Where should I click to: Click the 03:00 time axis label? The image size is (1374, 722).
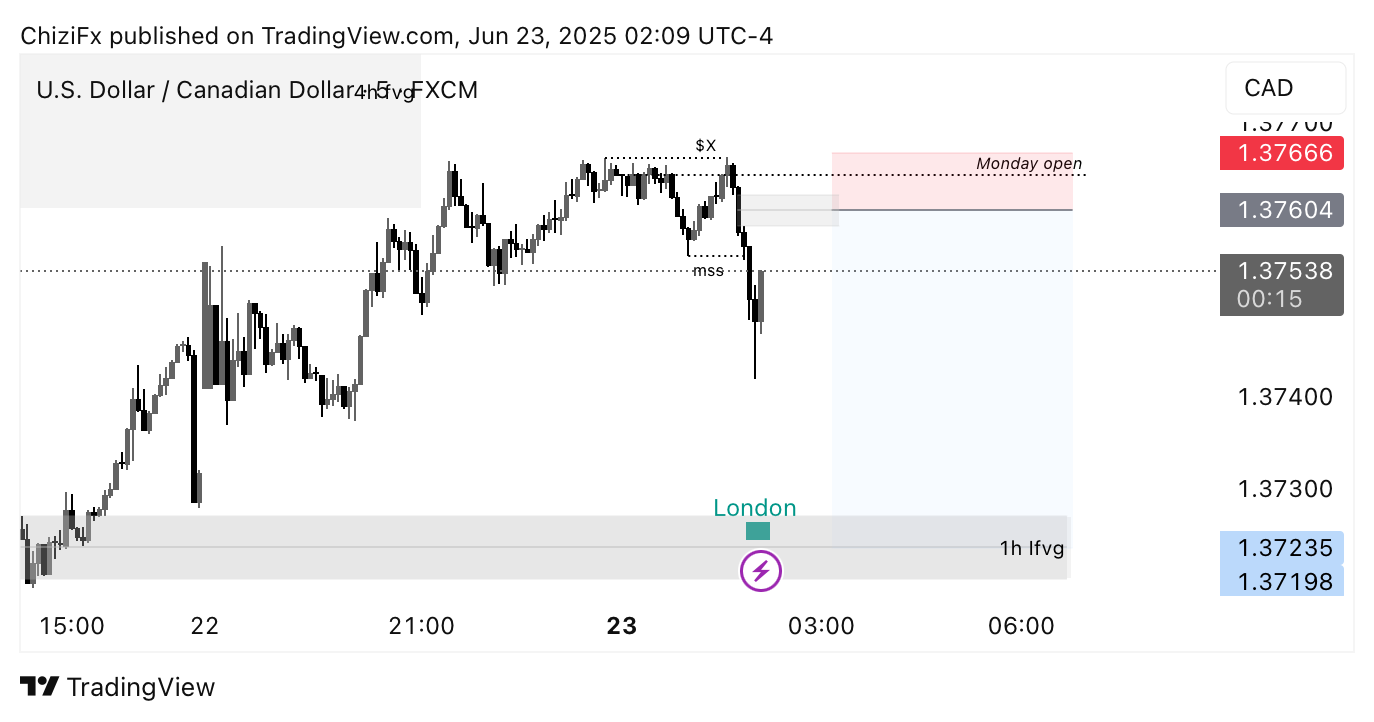(821, 626)
